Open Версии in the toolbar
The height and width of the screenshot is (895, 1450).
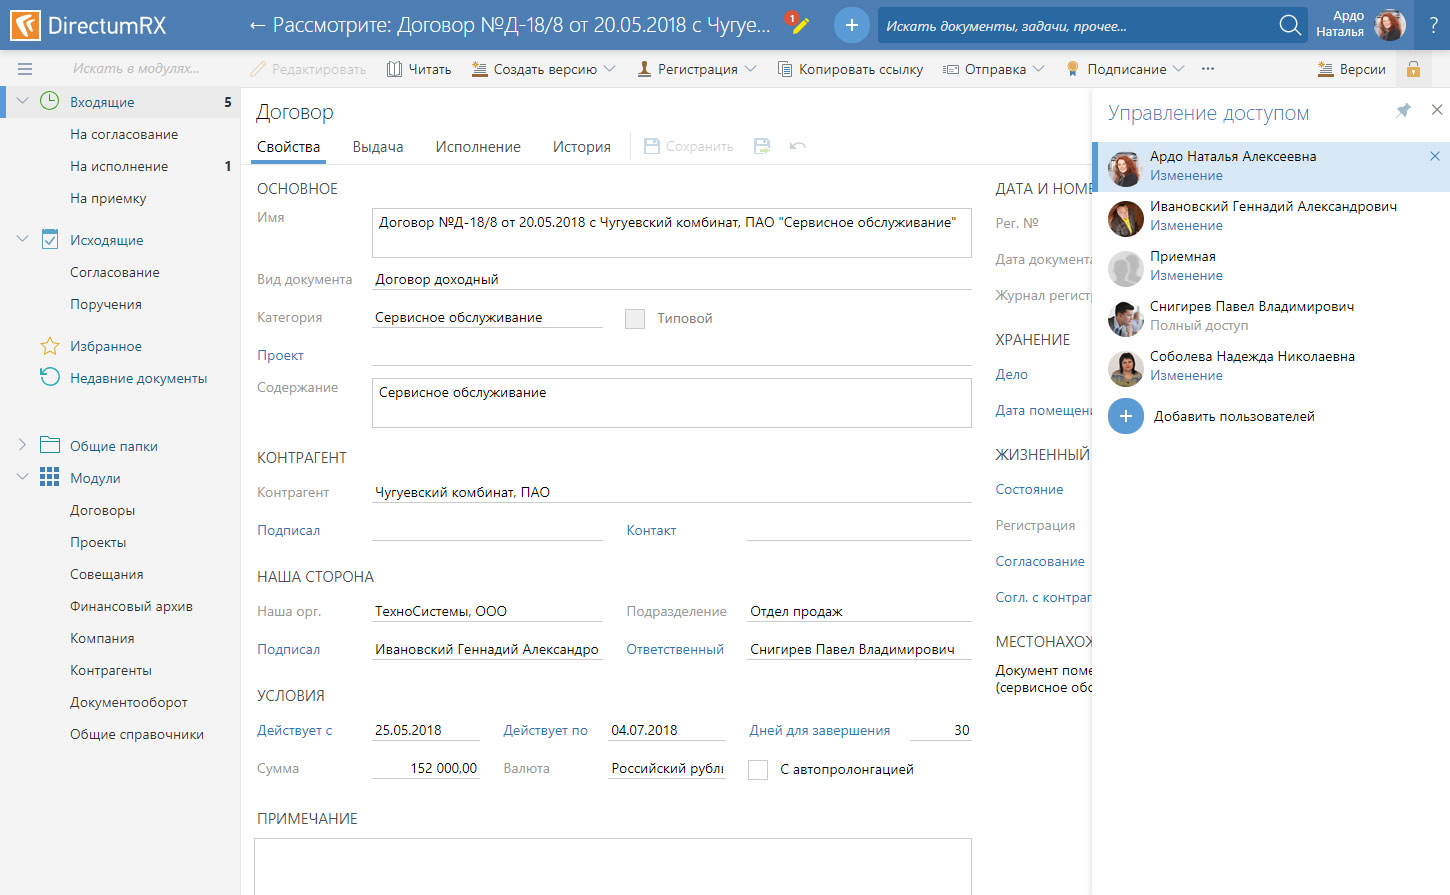(x=1351, y=69)
